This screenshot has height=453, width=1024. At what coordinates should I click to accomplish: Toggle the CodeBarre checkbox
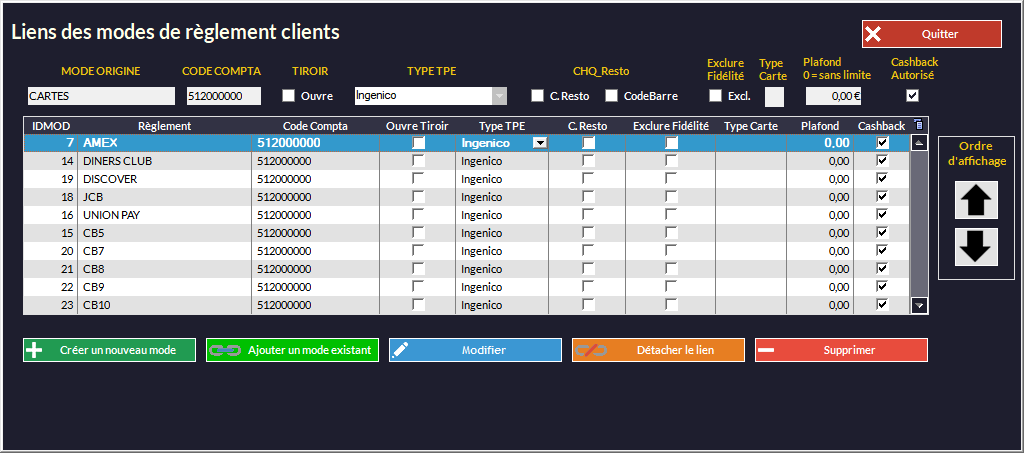[x=611, y=96]
